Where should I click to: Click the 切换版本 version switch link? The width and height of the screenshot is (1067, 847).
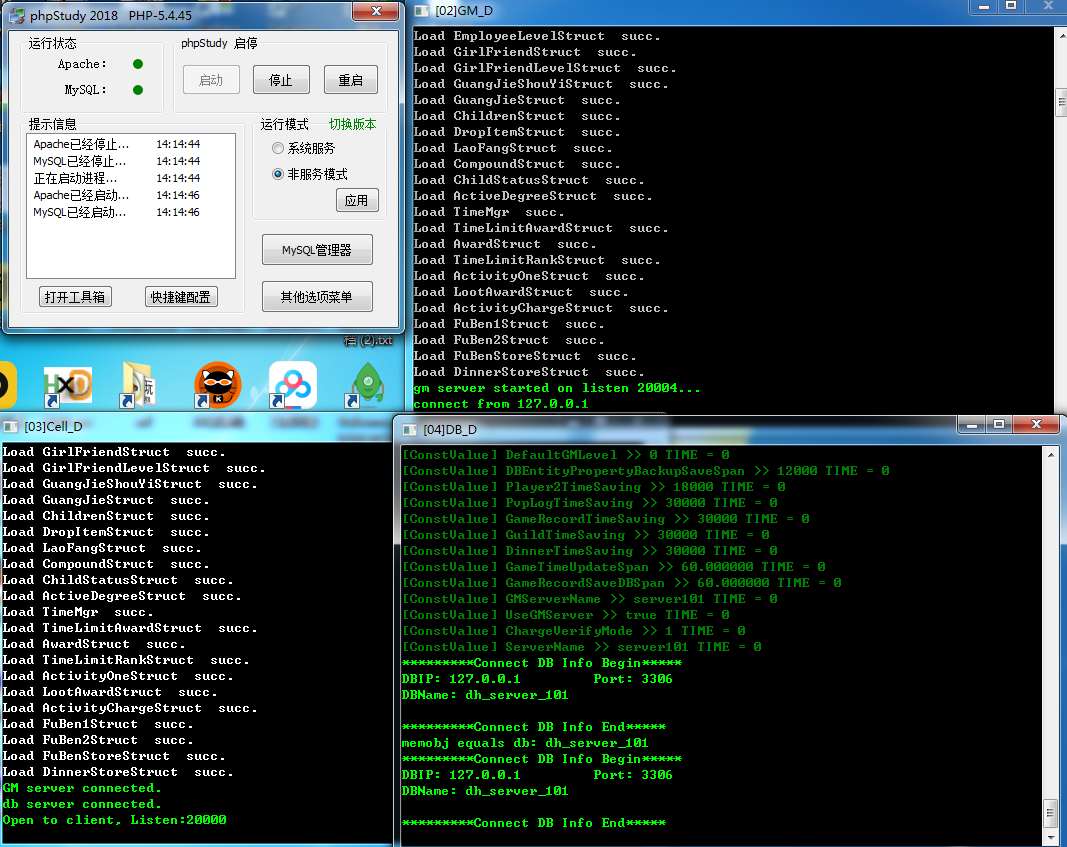click(x=352, y=125)
